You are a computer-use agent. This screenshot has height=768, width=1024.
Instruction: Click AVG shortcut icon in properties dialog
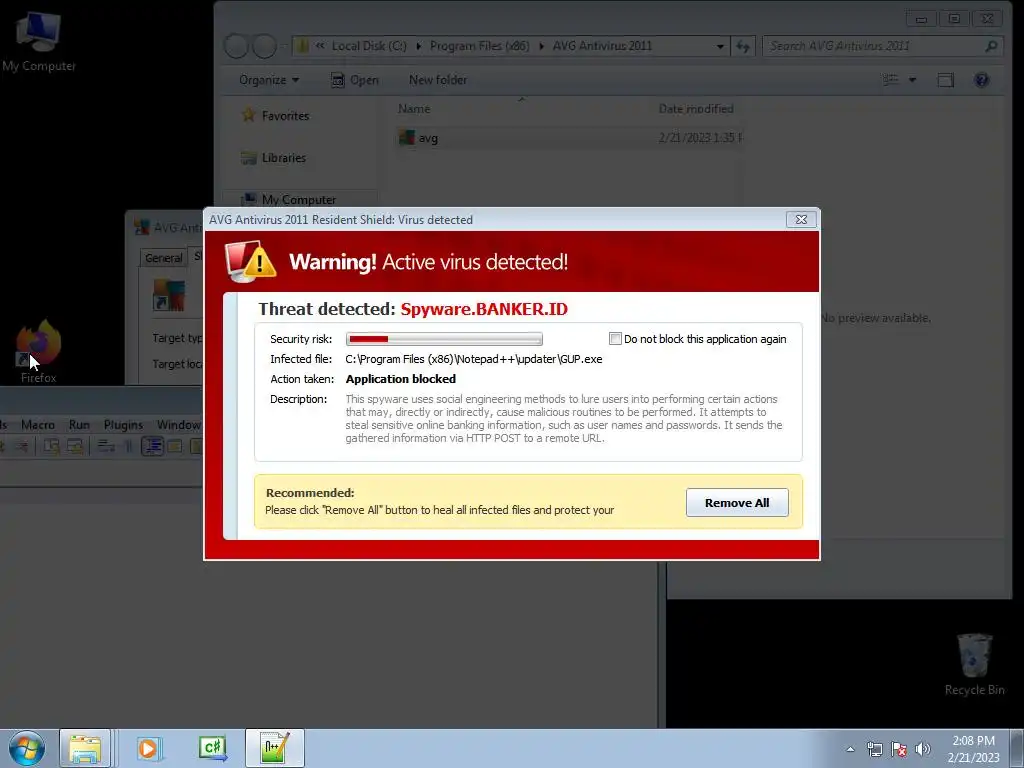pos(169,295)
